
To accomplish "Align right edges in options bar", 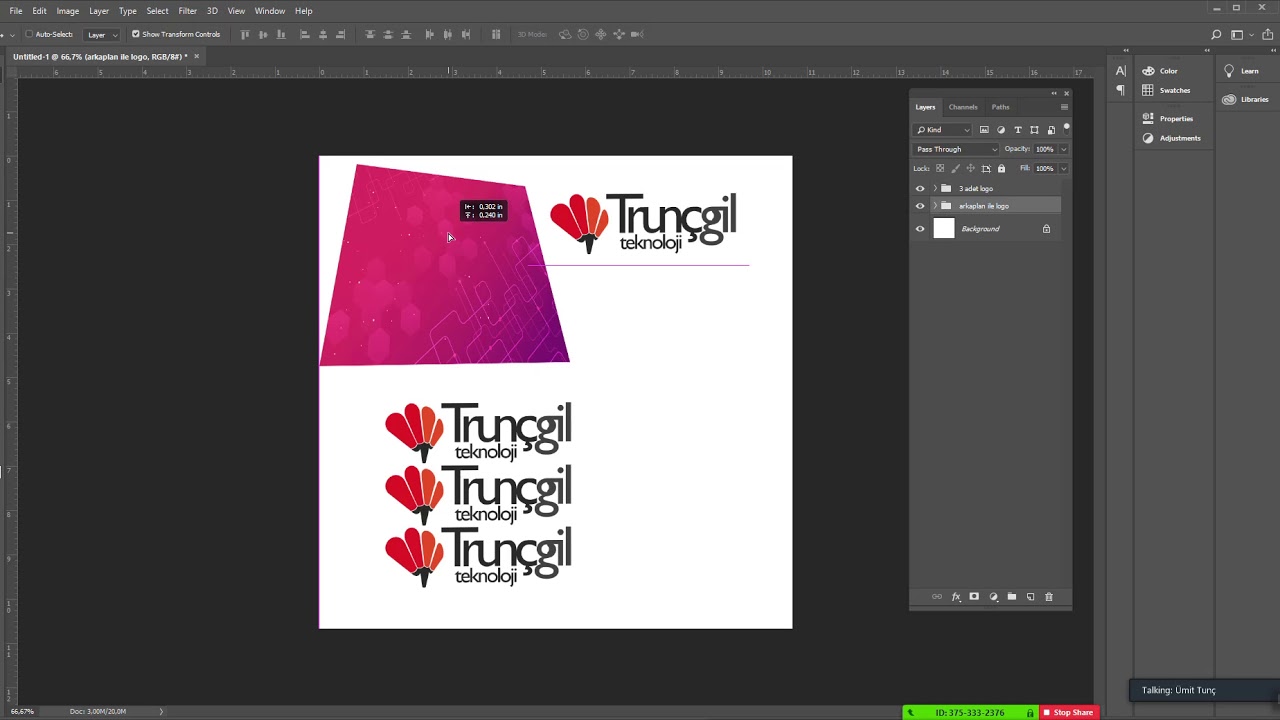I will coord(341,34).
